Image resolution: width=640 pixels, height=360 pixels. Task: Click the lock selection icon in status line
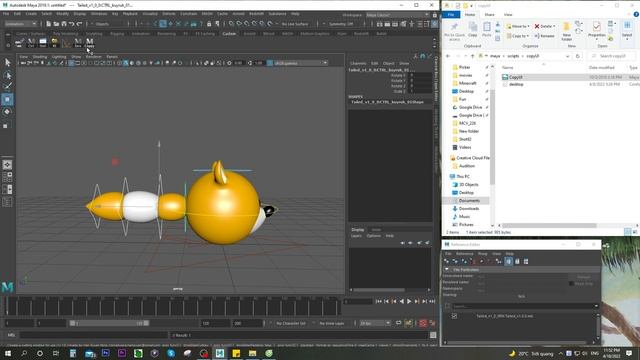point(209,24)
